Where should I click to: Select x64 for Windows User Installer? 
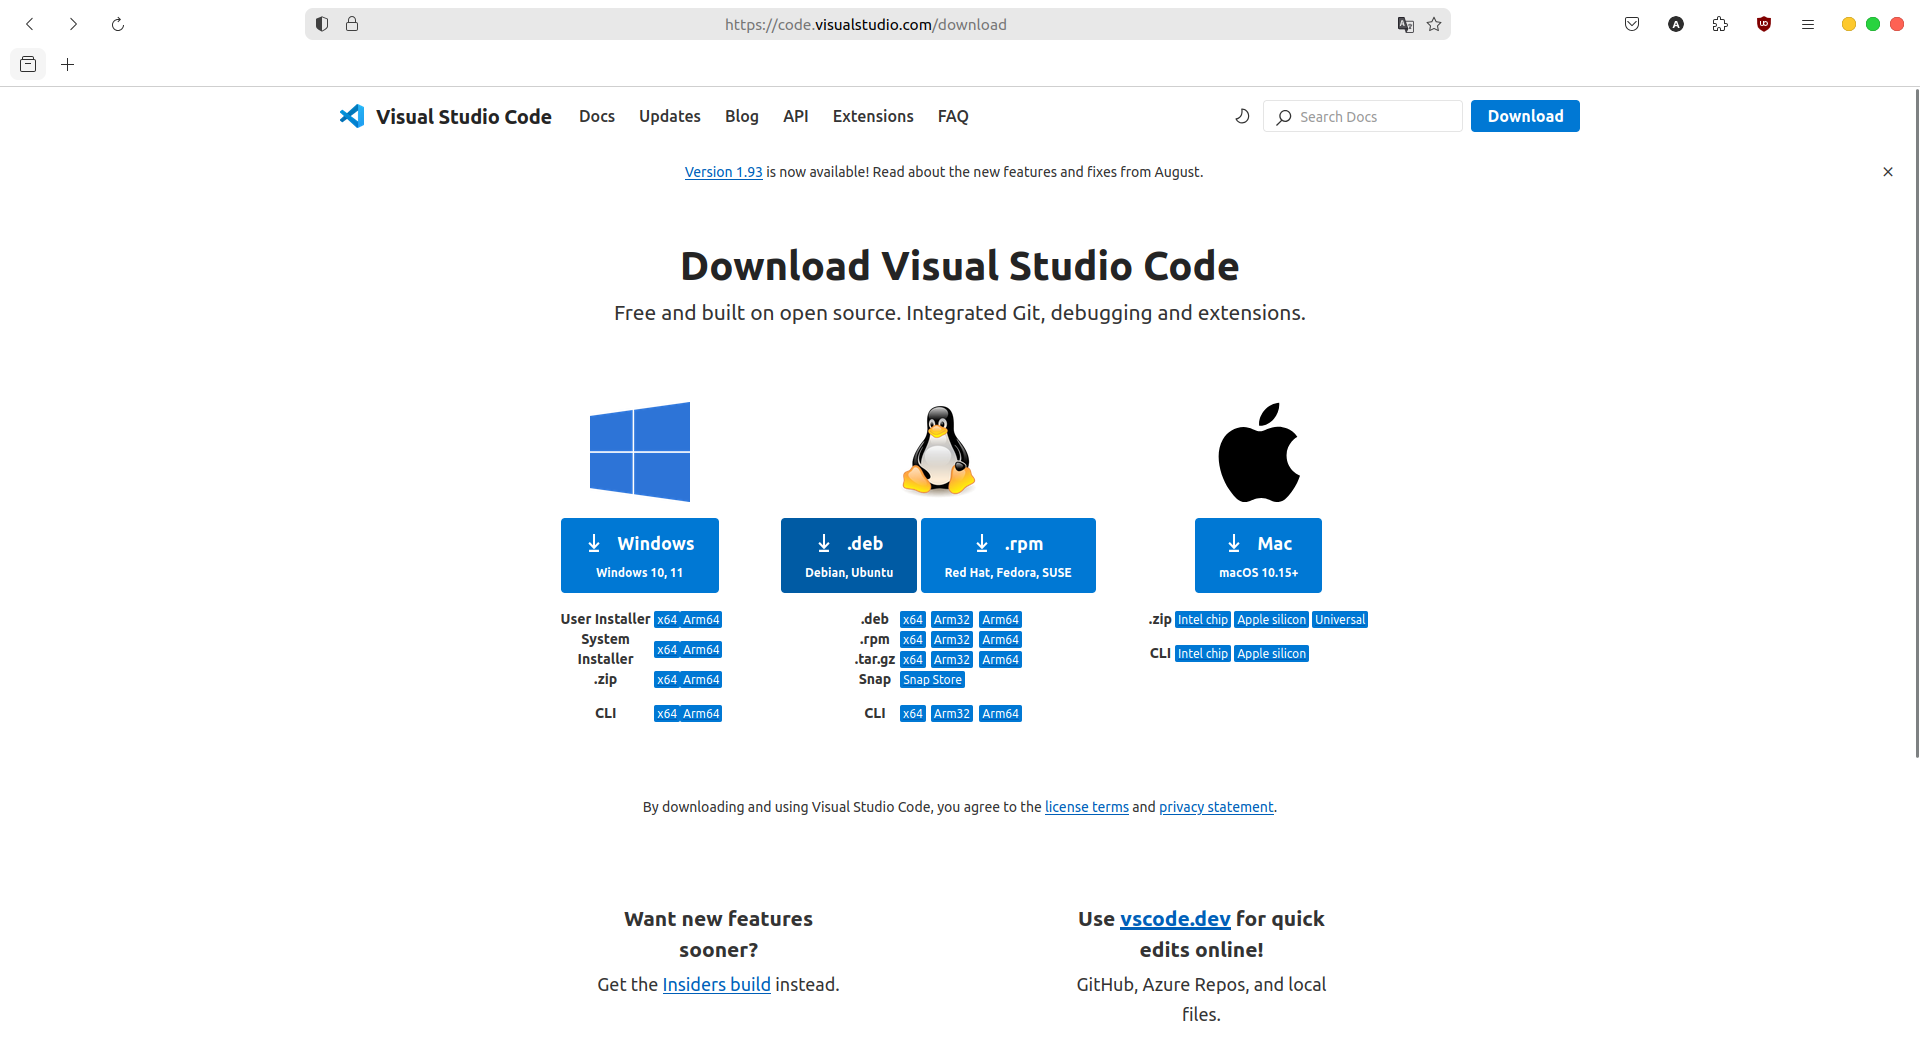[667, 620]
